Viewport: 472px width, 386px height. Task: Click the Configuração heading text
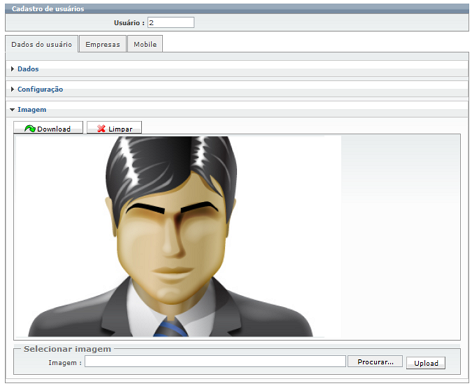point(40,89)
